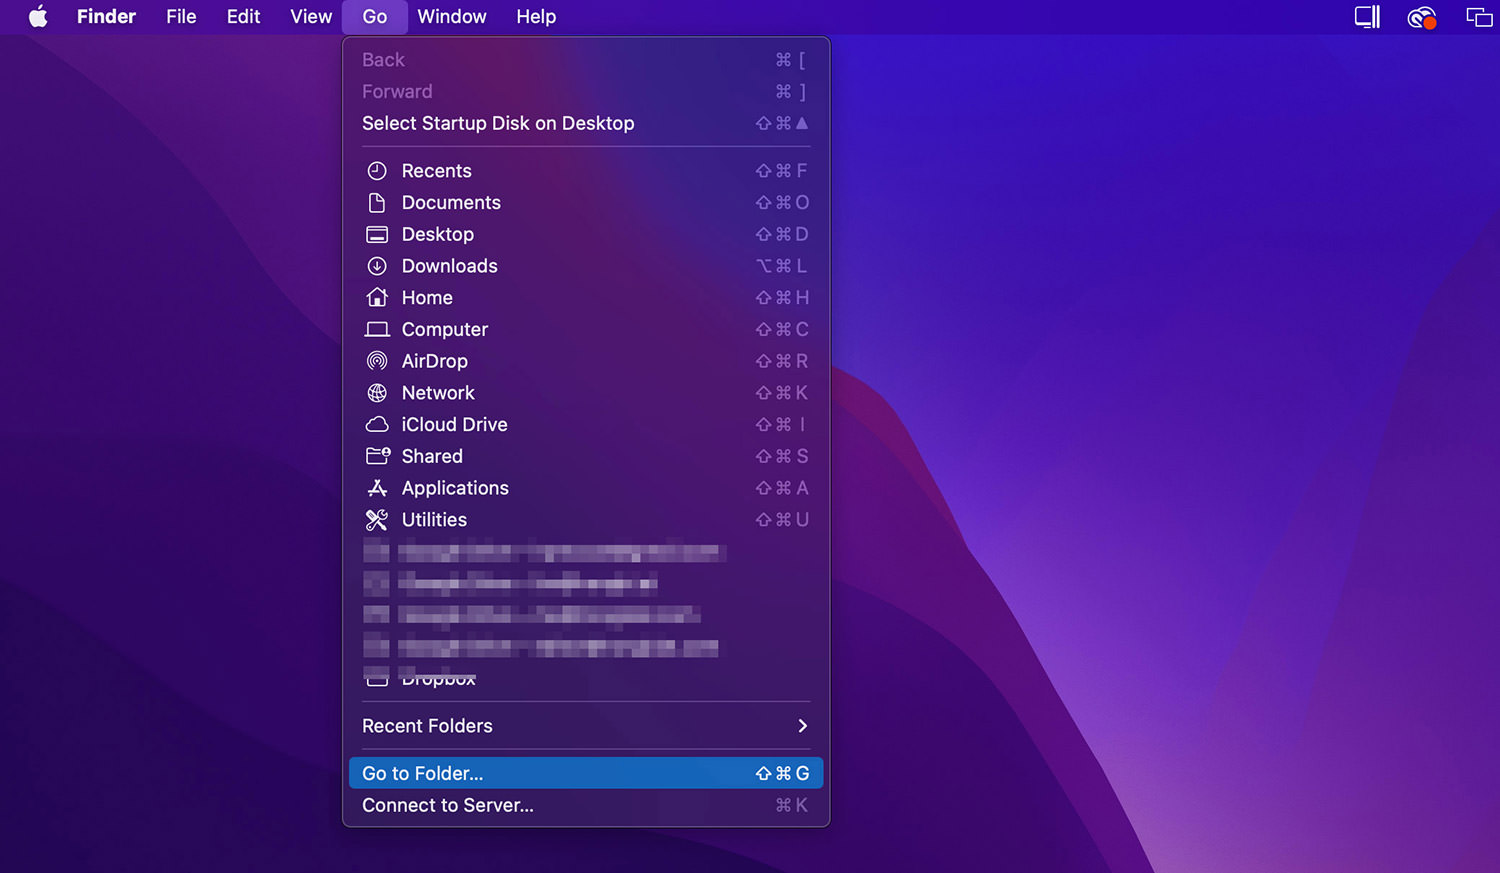Screen dimensions: 1500x873
Task: Click the Utilities tools icon
Action: 377,520
